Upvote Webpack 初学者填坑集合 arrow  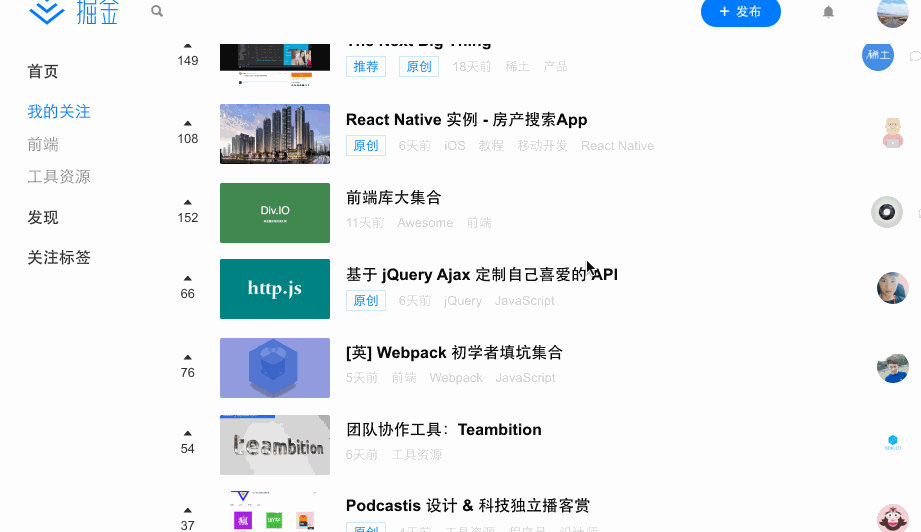click(187, 357)
